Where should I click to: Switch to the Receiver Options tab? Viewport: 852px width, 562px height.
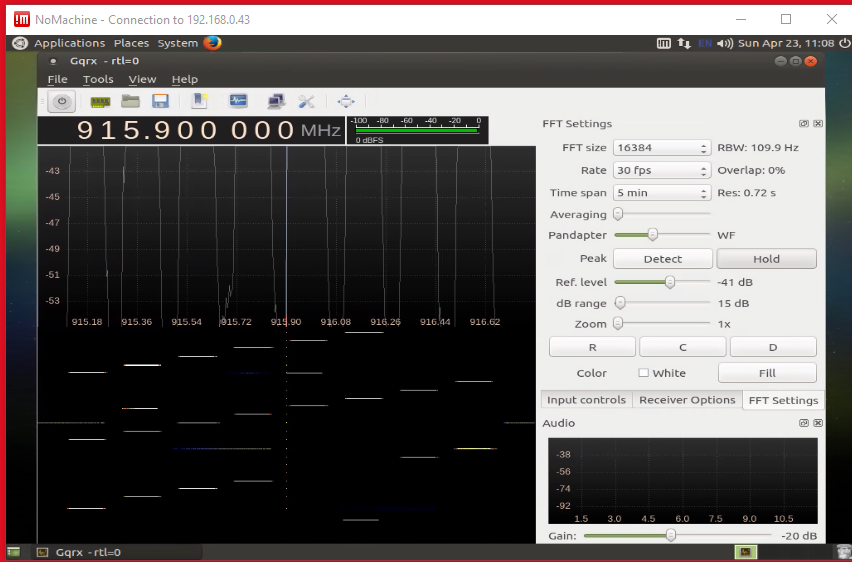[x=687, y=400]
